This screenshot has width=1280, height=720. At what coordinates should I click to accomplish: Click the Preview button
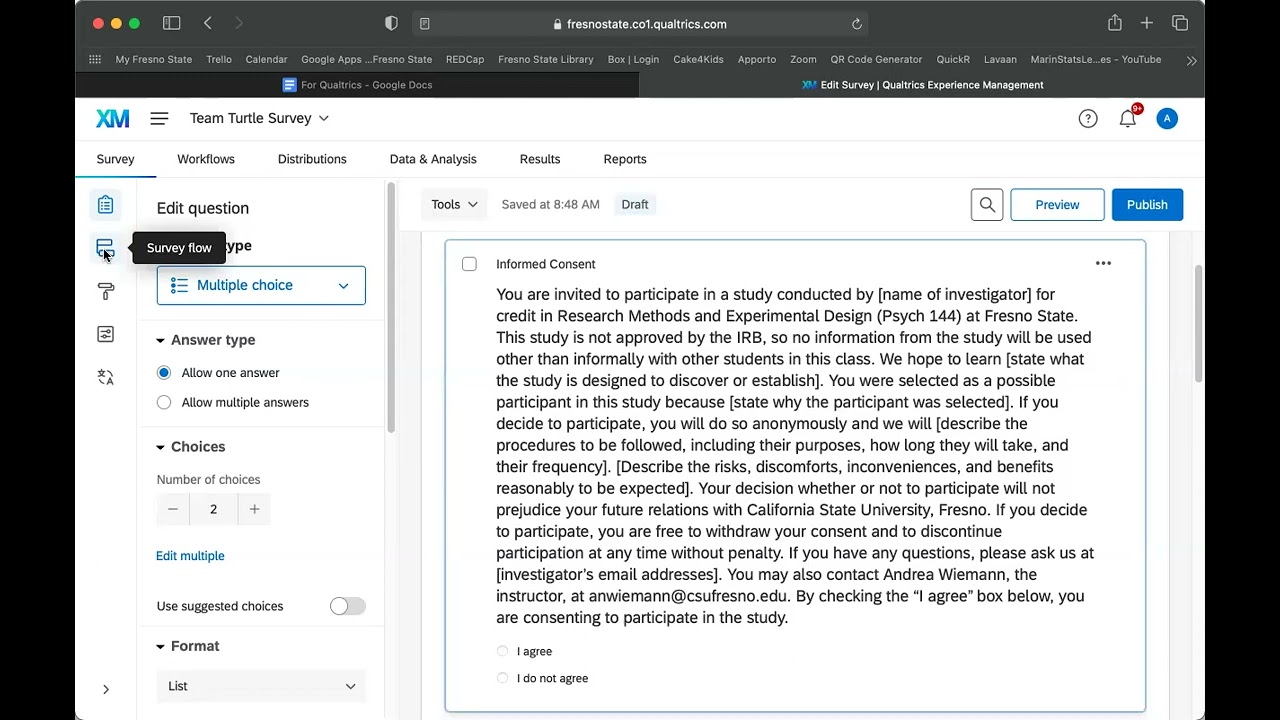pyautogui.click(x=1057, y=205)
